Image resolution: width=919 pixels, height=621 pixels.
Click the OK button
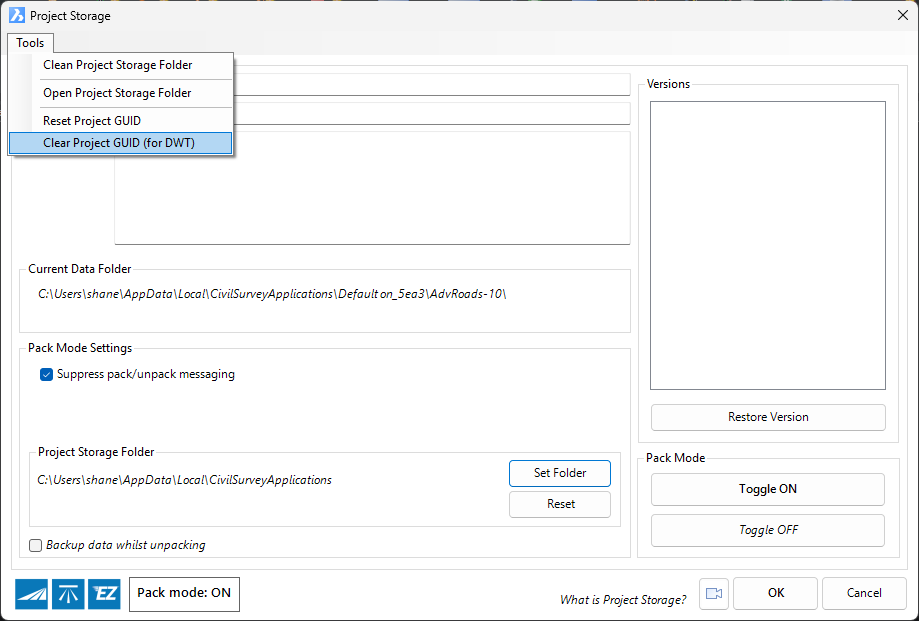pyautogui.click(x=775, y=593)
